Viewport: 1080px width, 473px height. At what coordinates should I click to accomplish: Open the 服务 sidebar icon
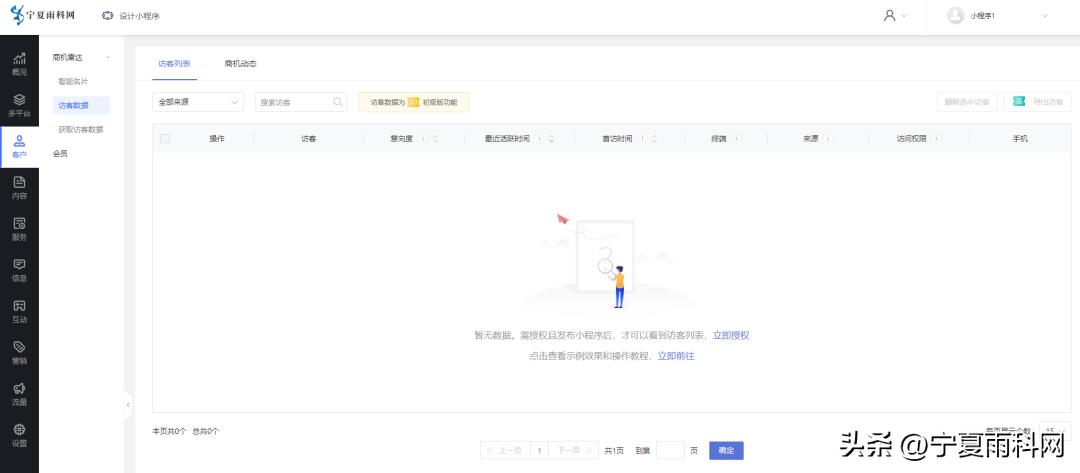[x=19, y=229]
